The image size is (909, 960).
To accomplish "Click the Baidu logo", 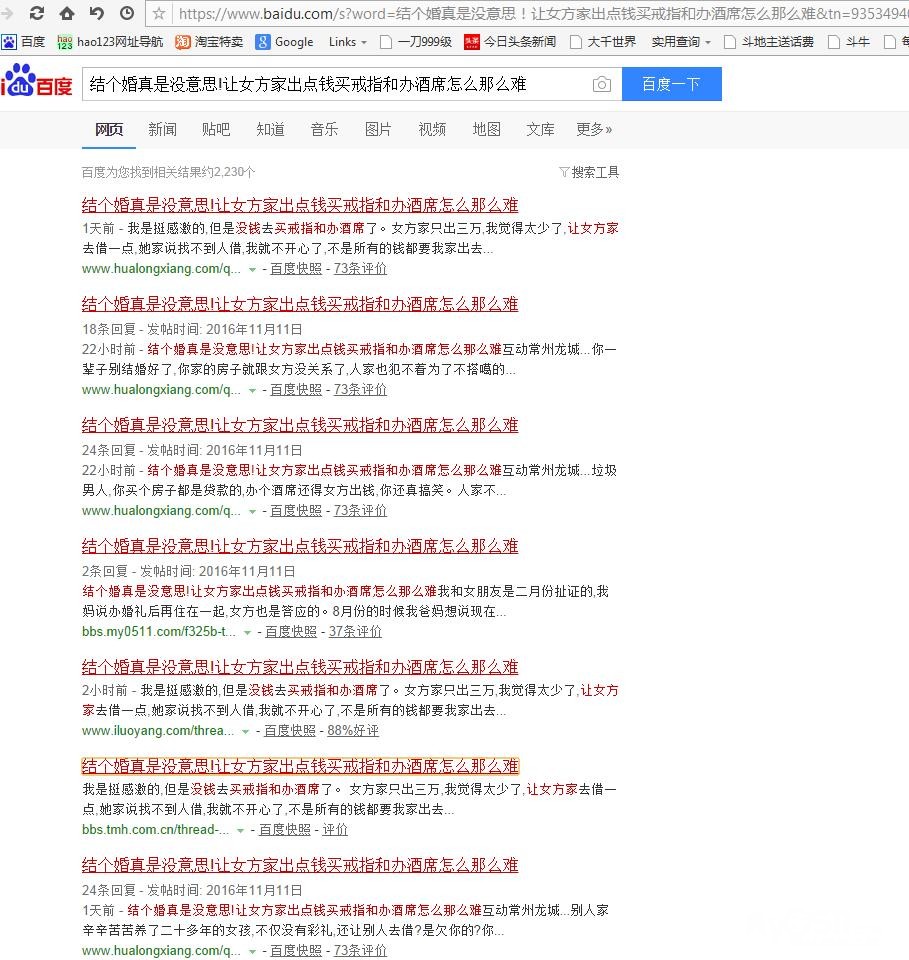I will [37, 82].
